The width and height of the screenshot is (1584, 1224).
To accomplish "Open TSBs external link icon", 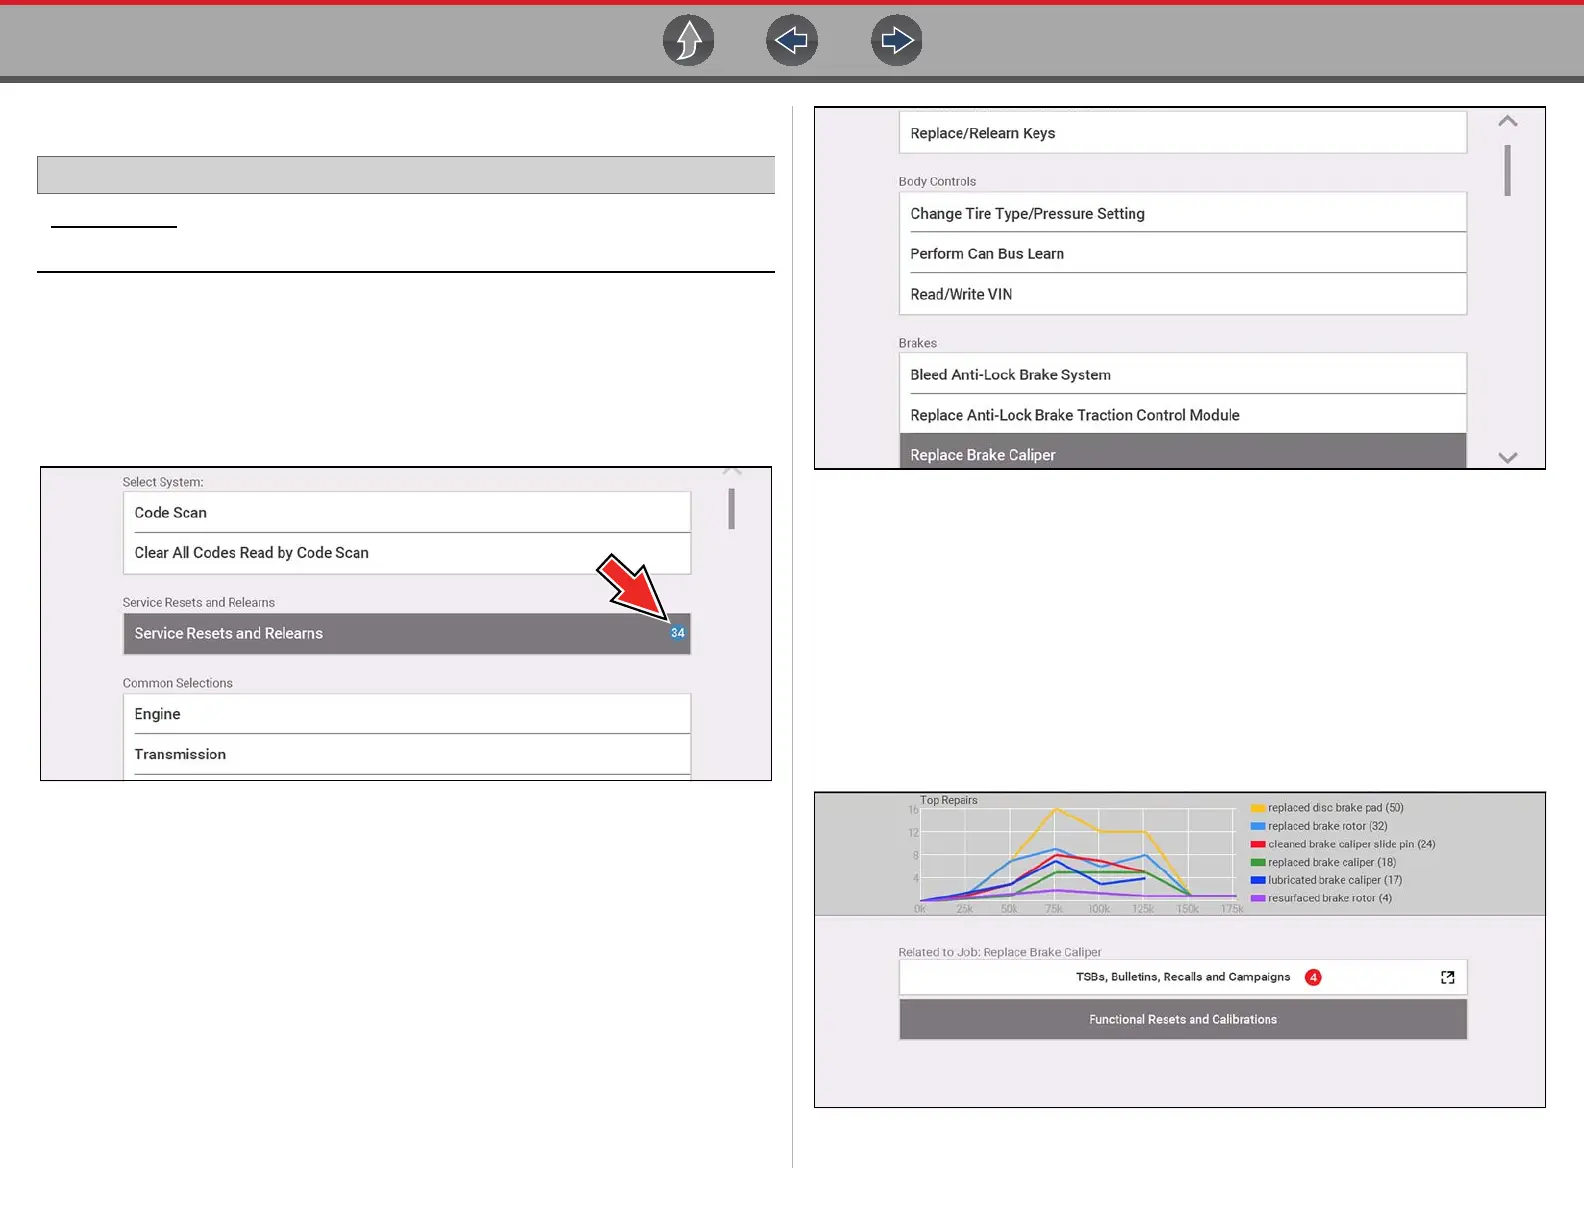I will tap(1447, 978).
